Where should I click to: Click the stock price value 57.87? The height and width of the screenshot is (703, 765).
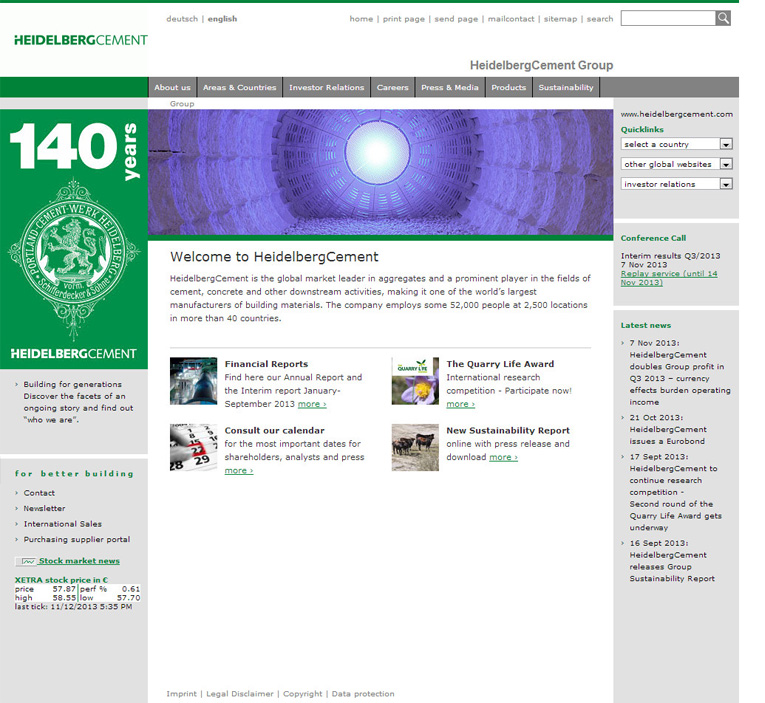pyautogui.click(x=64, y=589)
